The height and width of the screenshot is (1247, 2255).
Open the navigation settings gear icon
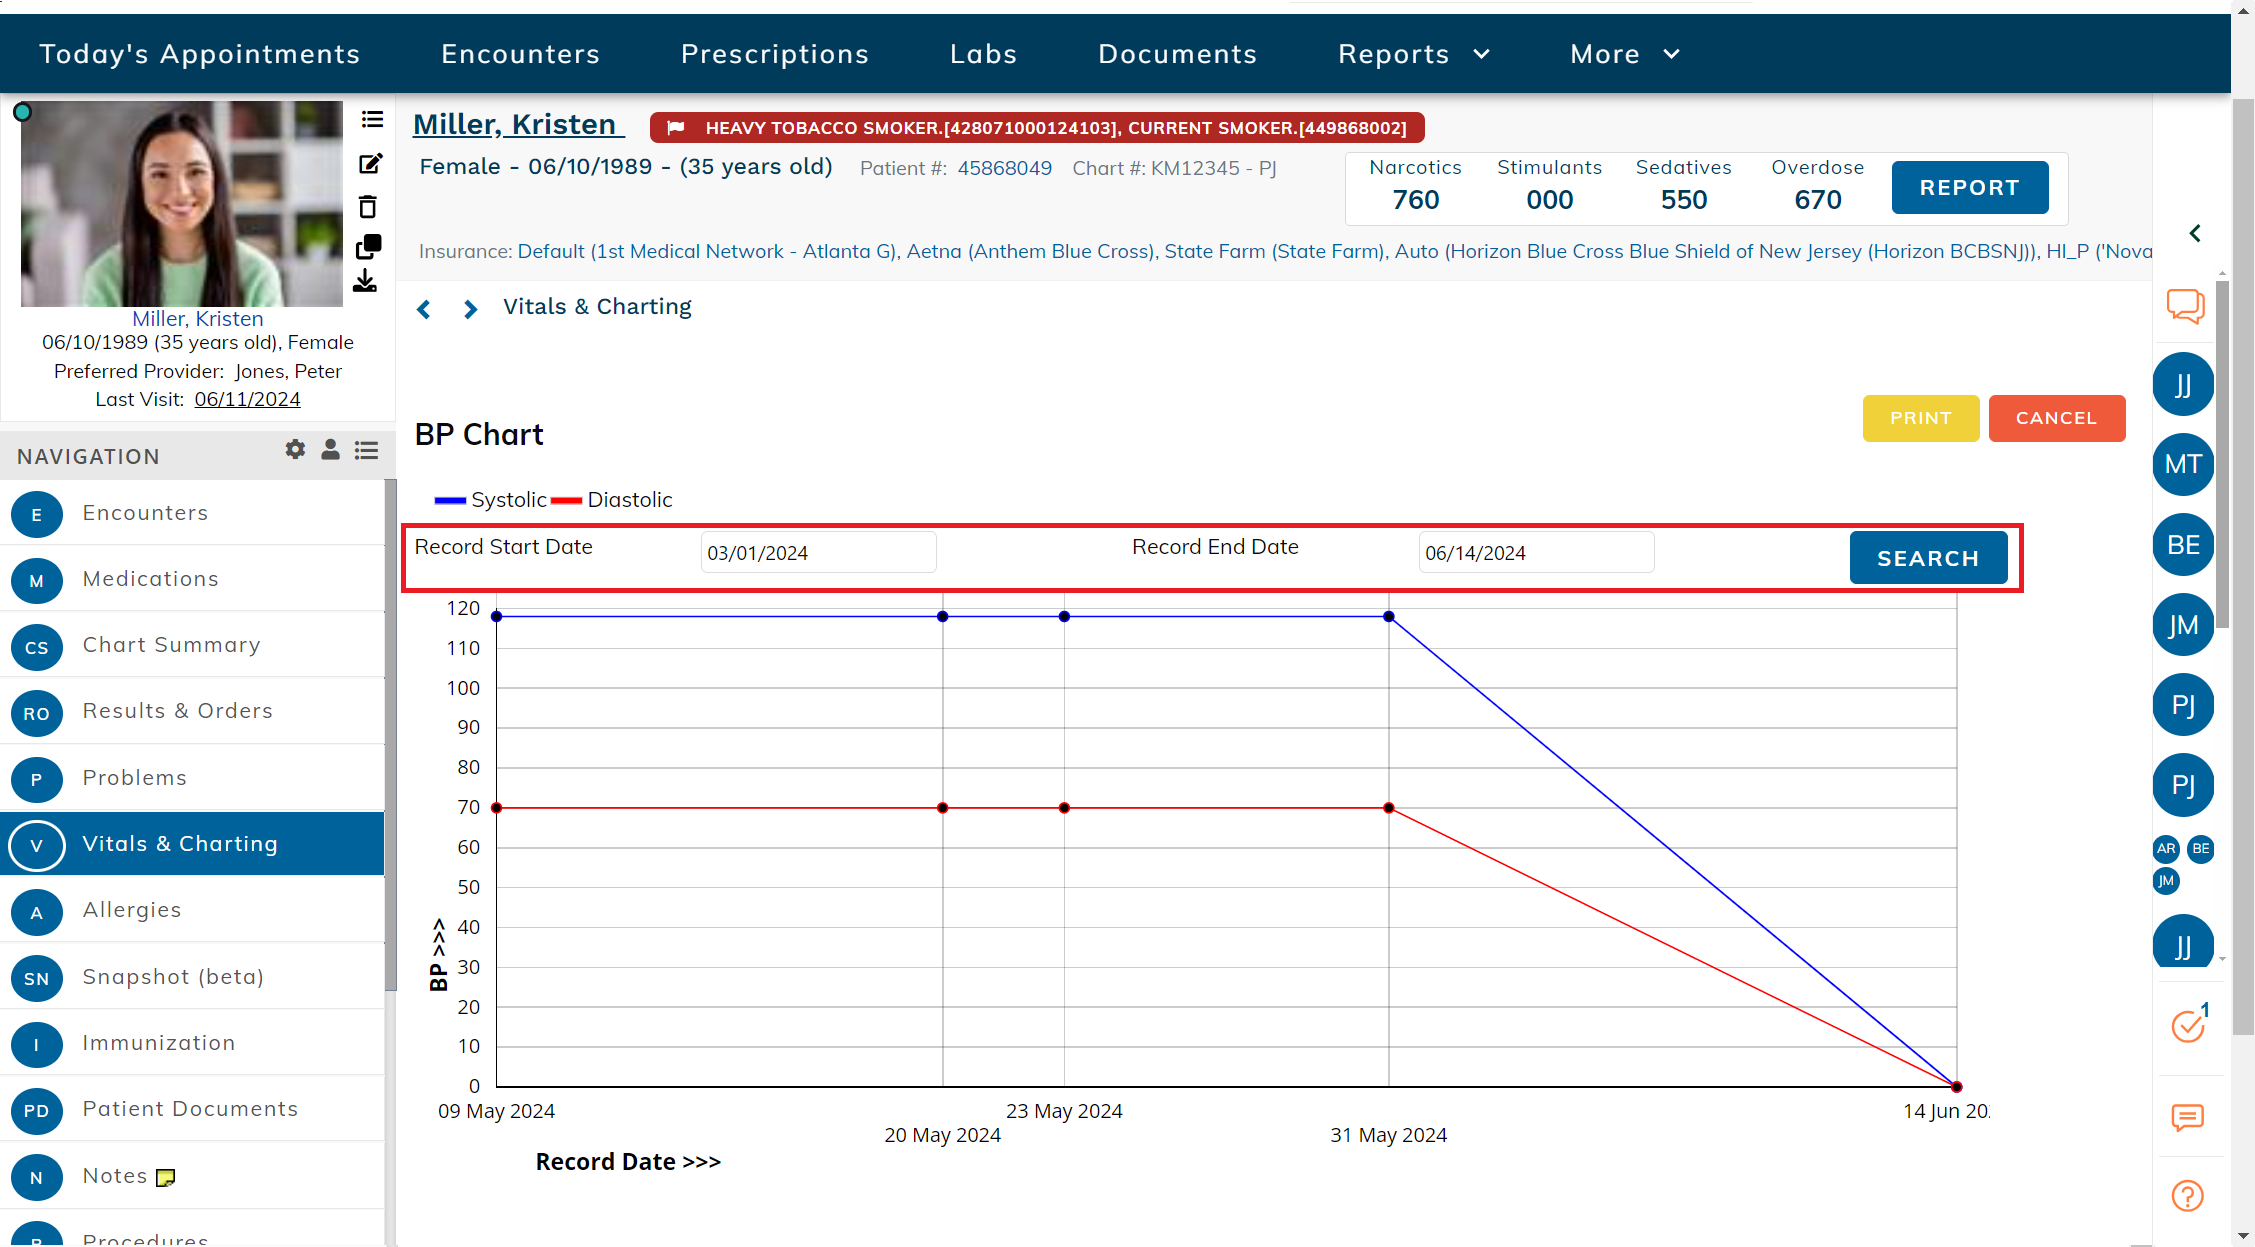[295, 450]
